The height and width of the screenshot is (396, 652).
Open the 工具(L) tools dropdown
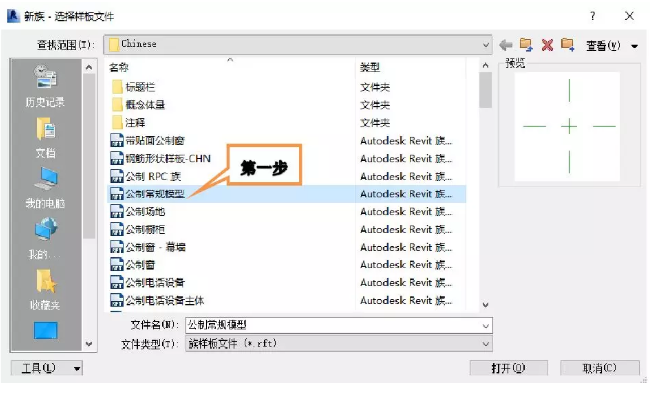pyautogui.click(x=47, y=368)
